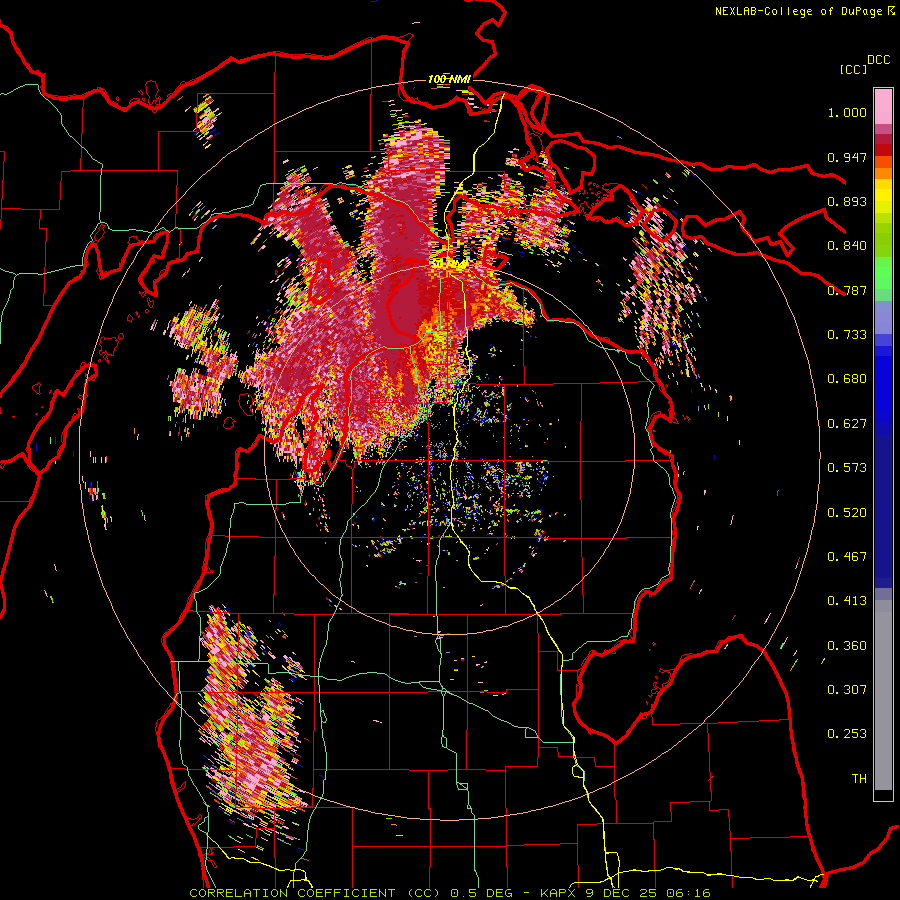Click the TH threshold label
The width and height of the screenshot is (900, 900).
click(859, 779)
